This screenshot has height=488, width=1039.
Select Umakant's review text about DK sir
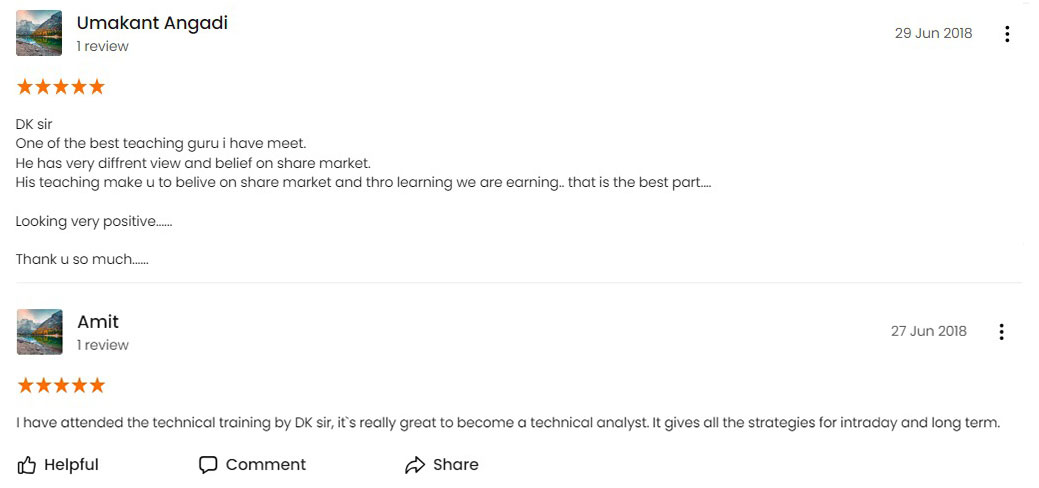pyautogui.click(x=363, y=192)
